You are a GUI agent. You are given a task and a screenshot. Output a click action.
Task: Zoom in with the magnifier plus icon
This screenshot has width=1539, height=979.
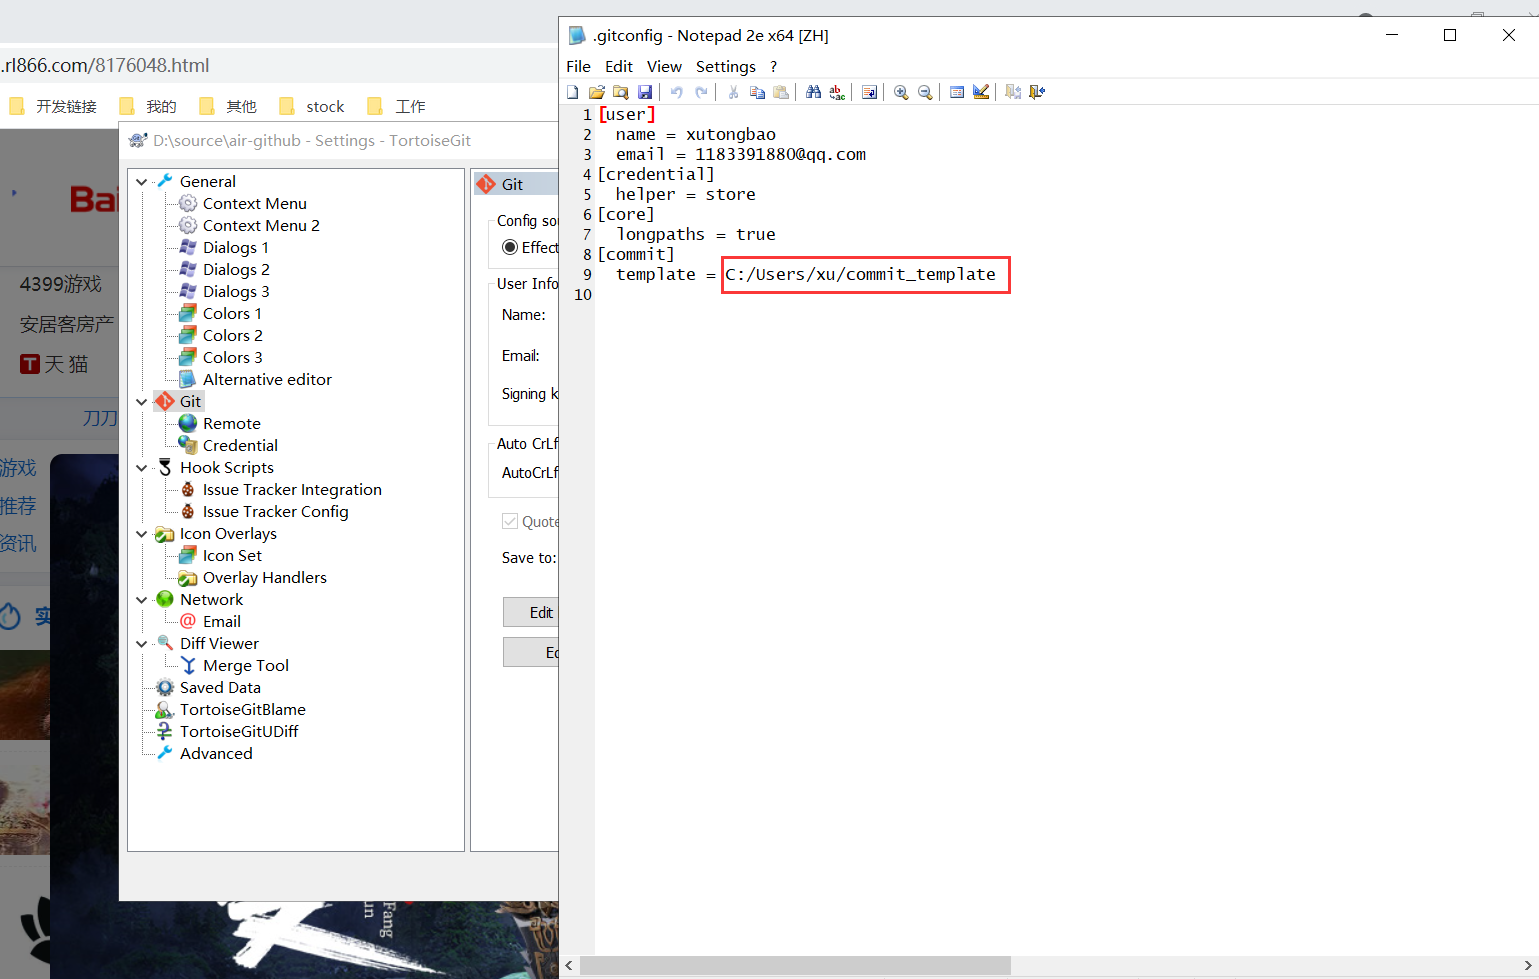pos(901,92)
